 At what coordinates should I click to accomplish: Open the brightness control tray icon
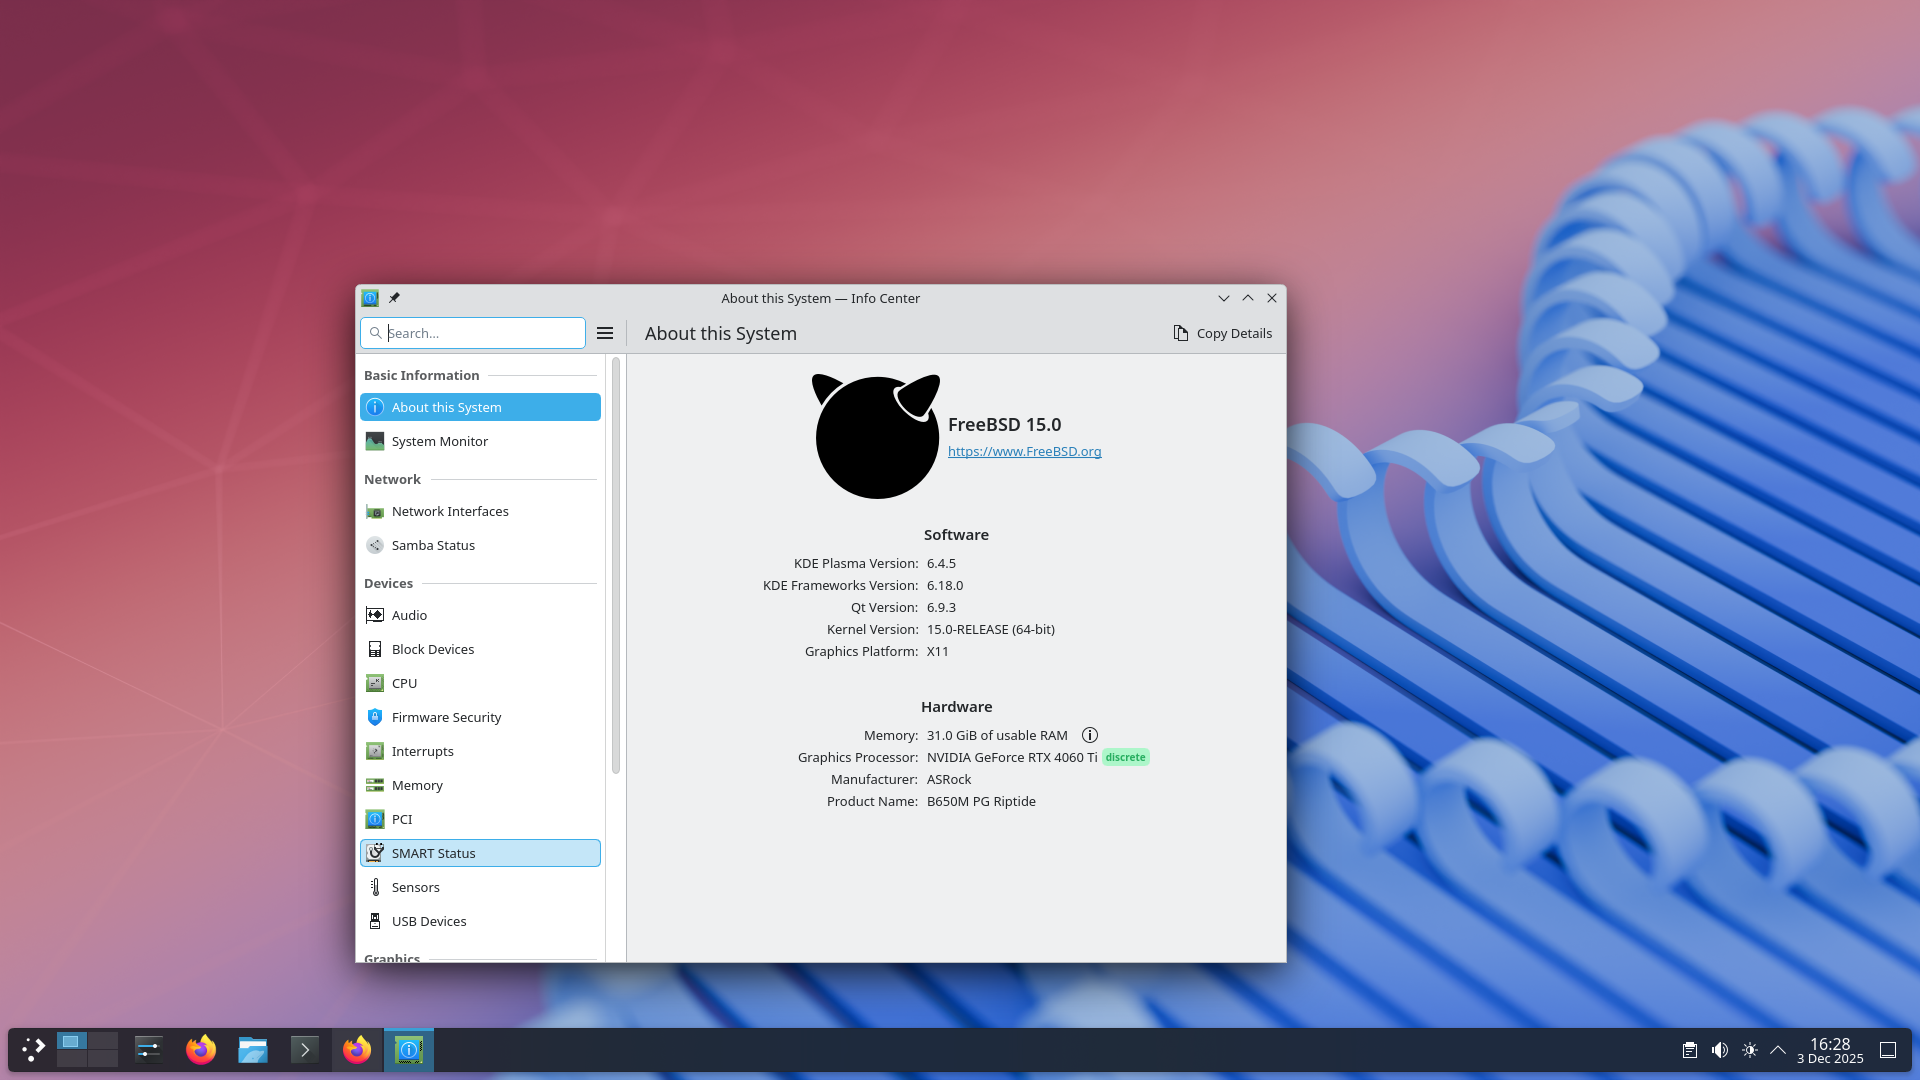pyautogui.click(x=1749, y=1050)
